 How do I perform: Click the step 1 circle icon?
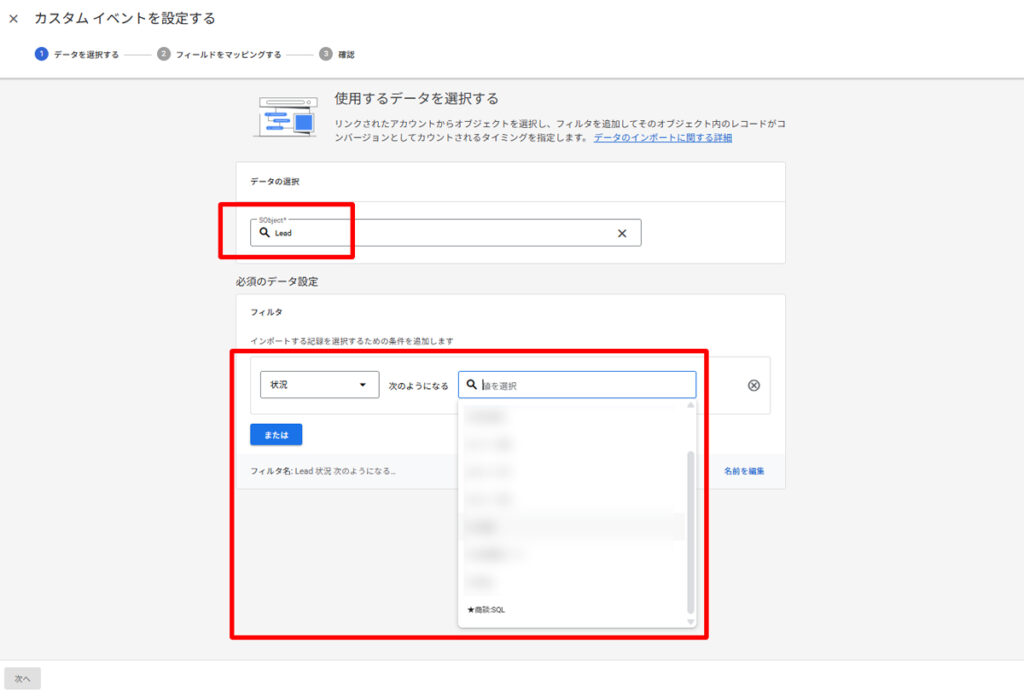(x=41, y=54)
